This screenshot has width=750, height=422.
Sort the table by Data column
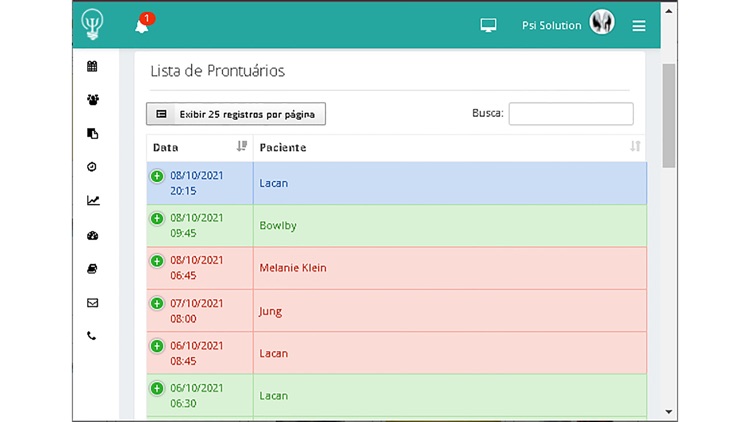[x=199, y=147]
